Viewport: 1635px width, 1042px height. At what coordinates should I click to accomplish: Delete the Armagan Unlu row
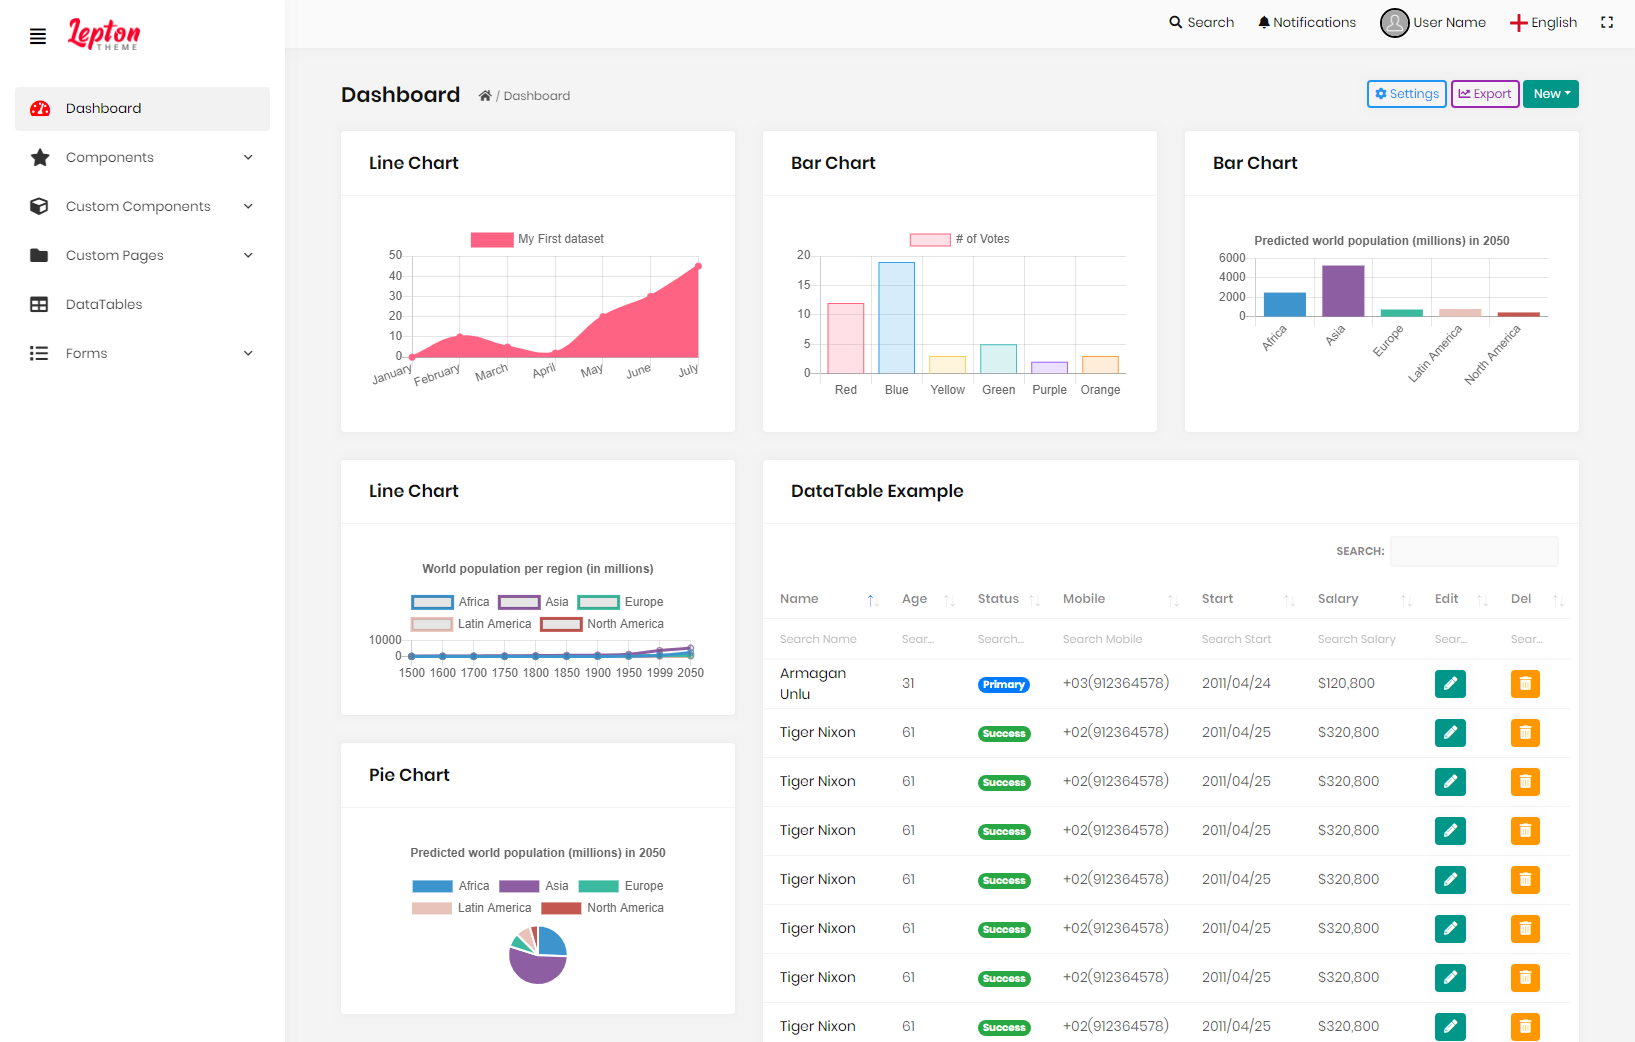point(1525,684)
